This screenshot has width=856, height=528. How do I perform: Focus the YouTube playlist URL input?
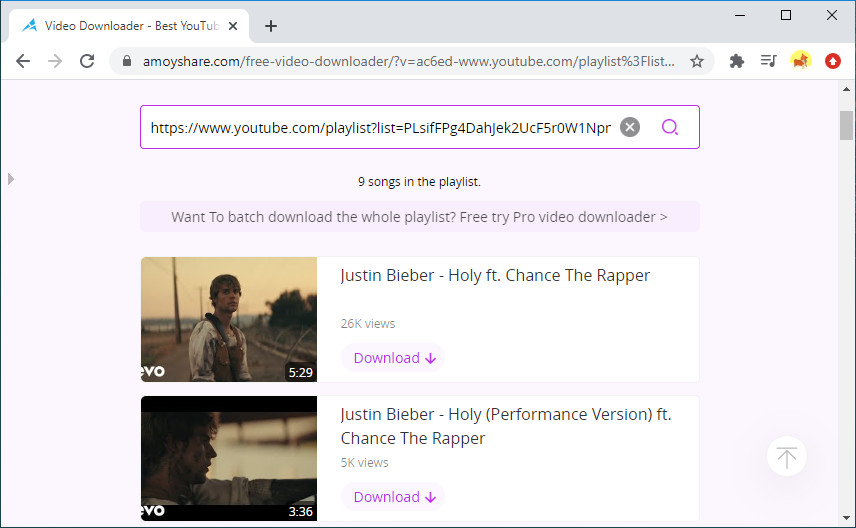click(381, 127)
